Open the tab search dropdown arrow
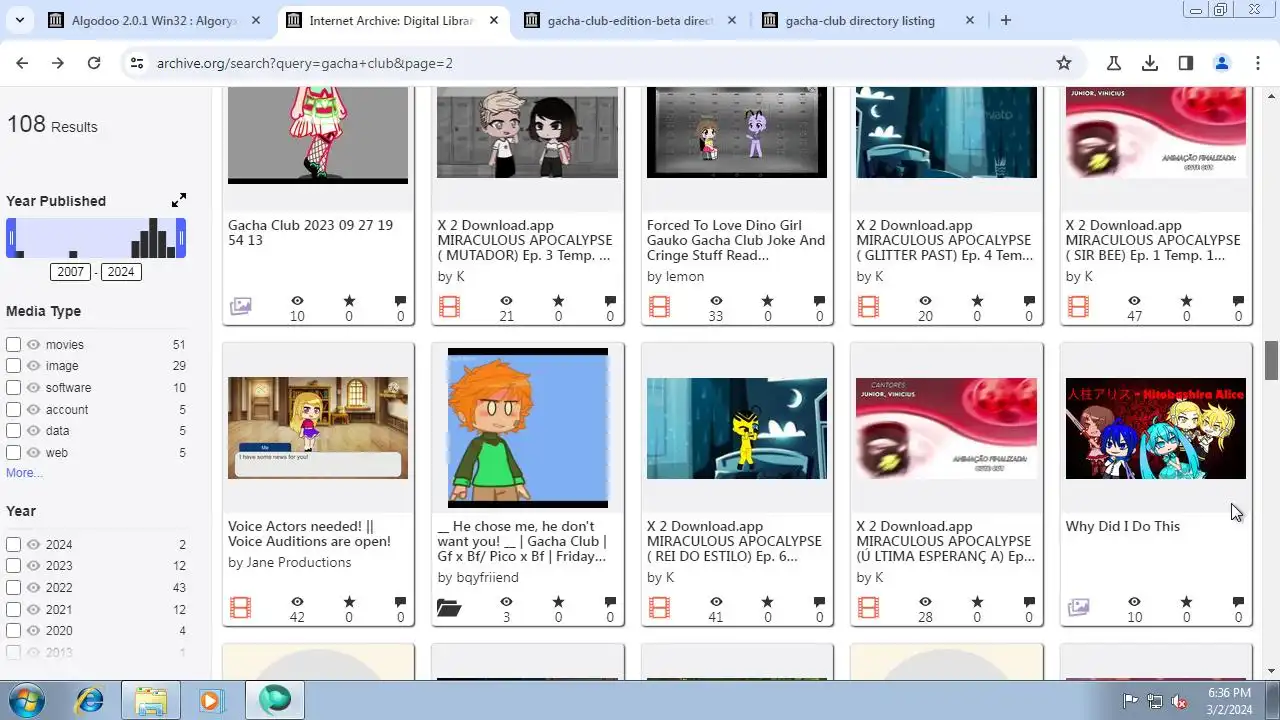The image size is (1280, 720). [20, 20]
